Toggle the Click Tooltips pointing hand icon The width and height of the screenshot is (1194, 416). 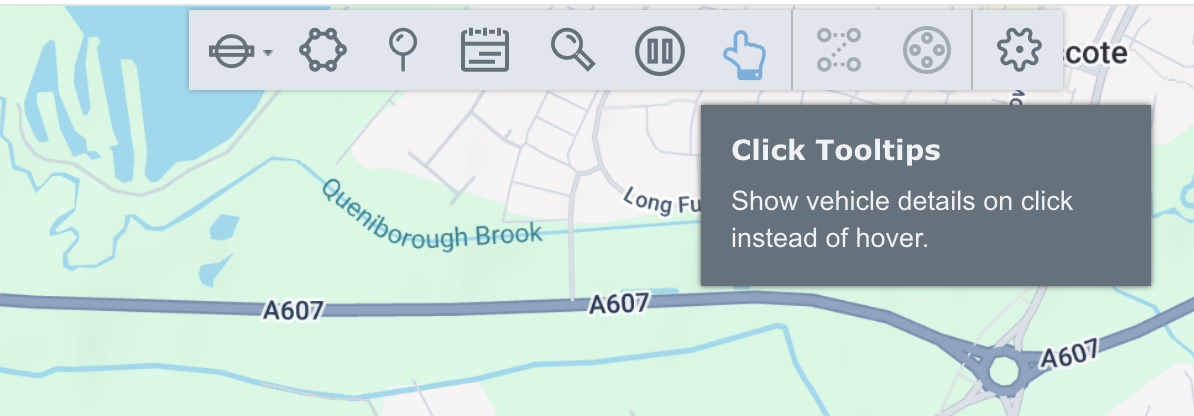(x=743, y=51)
